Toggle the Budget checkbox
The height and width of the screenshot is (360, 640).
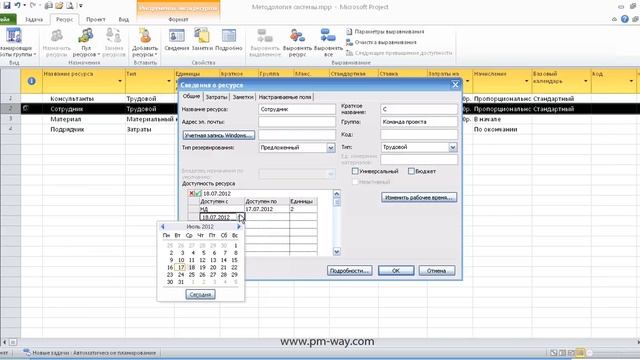(411, 171)
